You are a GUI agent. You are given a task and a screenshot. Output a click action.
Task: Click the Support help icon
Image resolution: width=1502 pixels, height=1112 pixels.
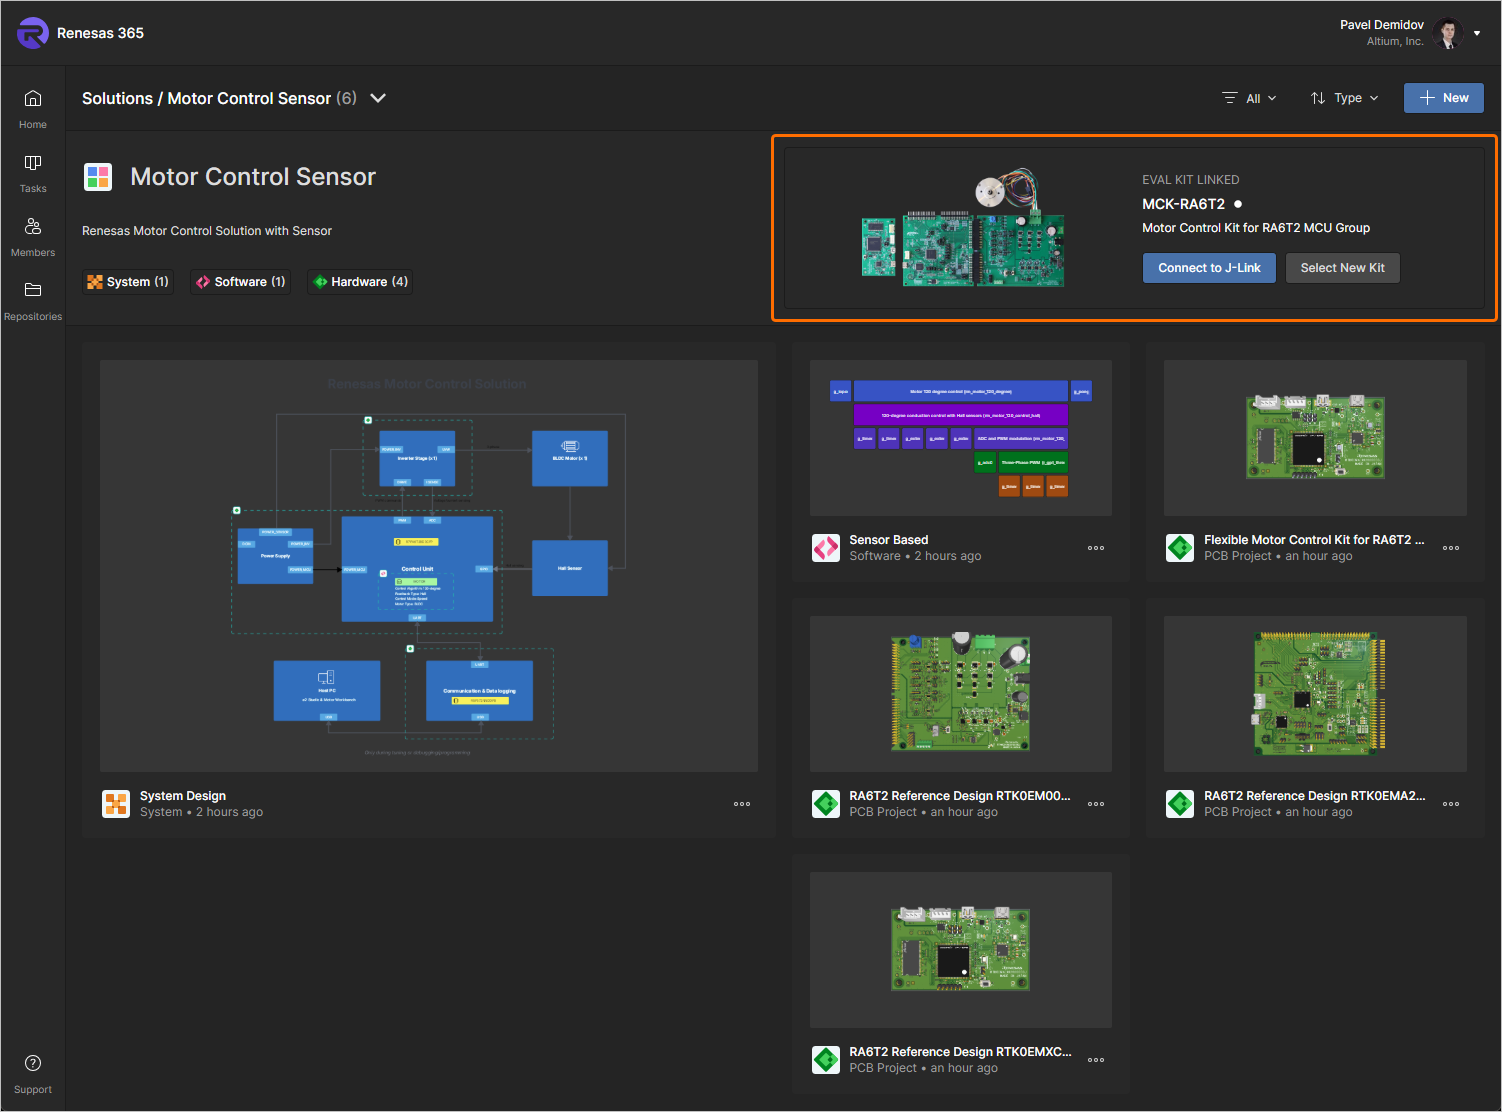(x=33, y=1064)
